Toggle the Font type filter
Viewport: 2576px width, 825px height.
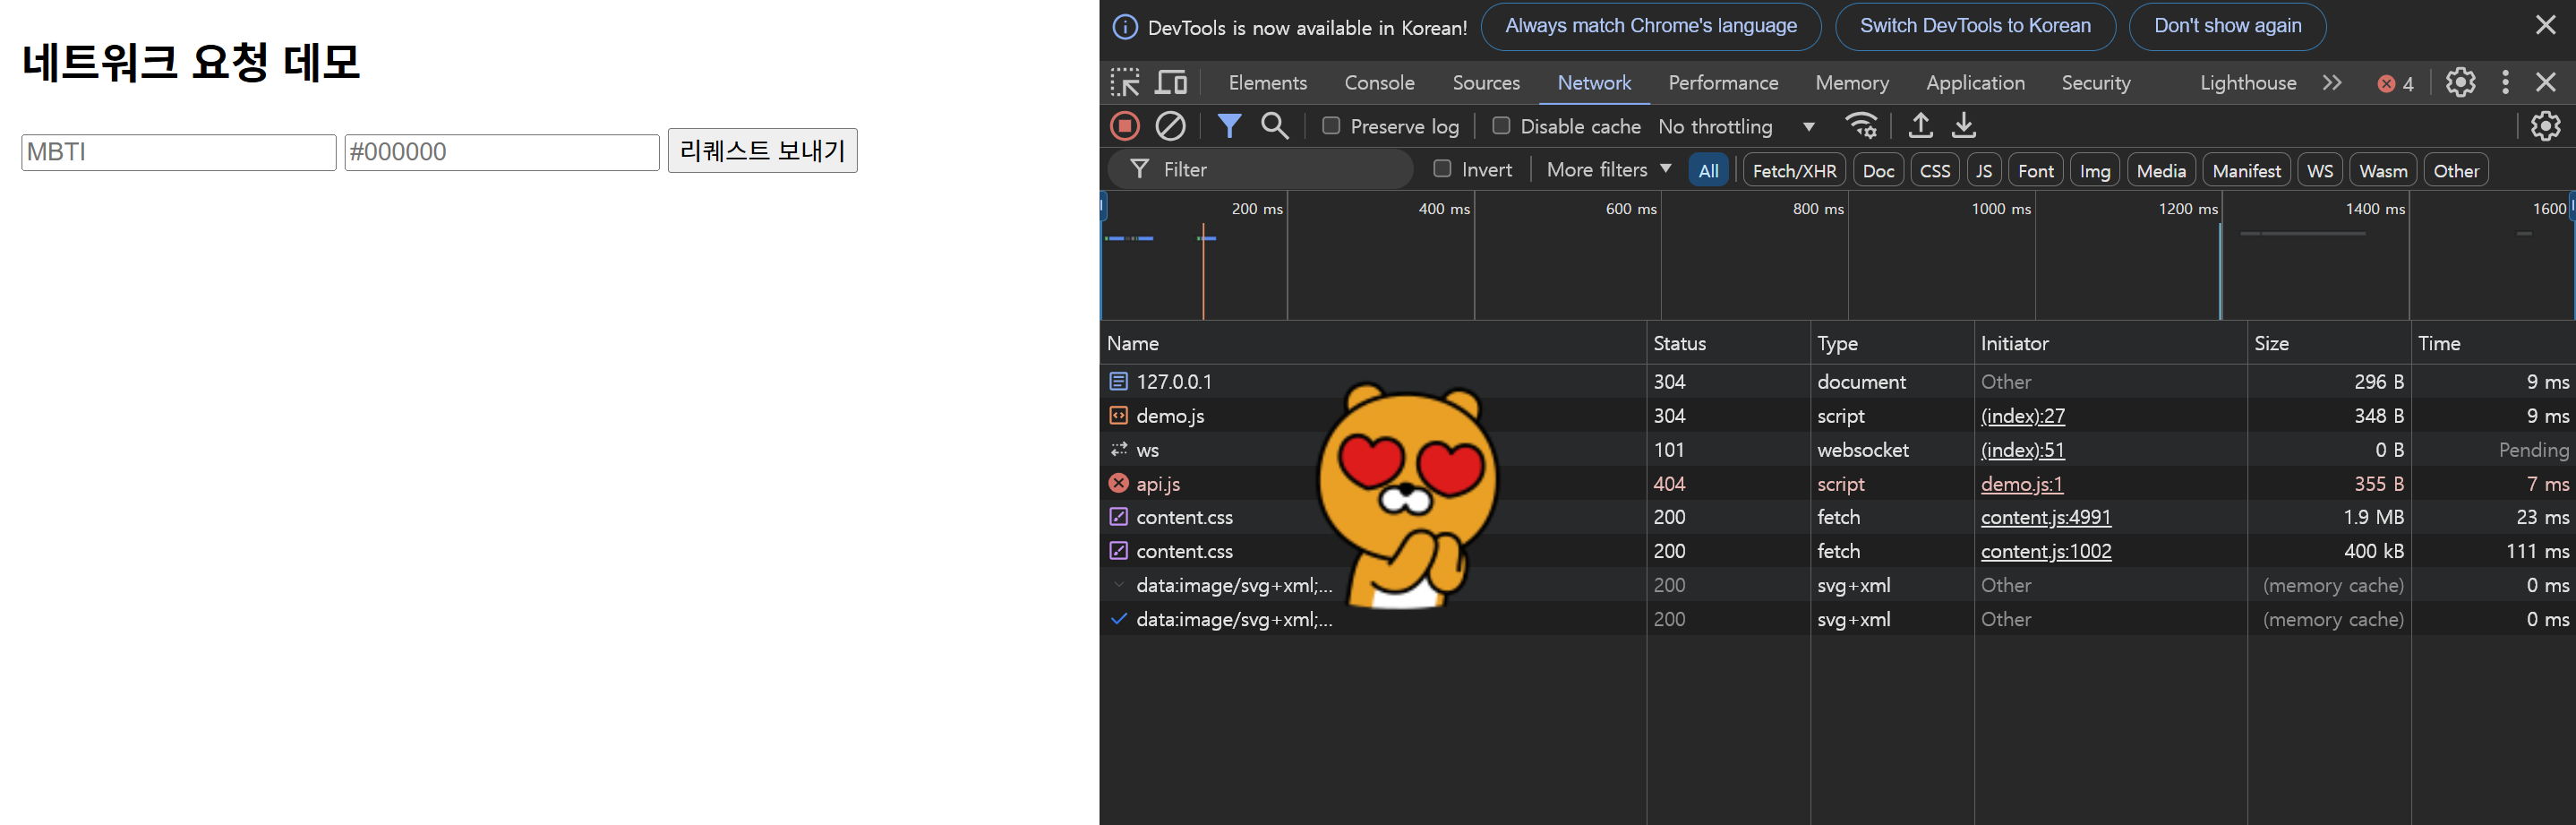[2035, 170]
